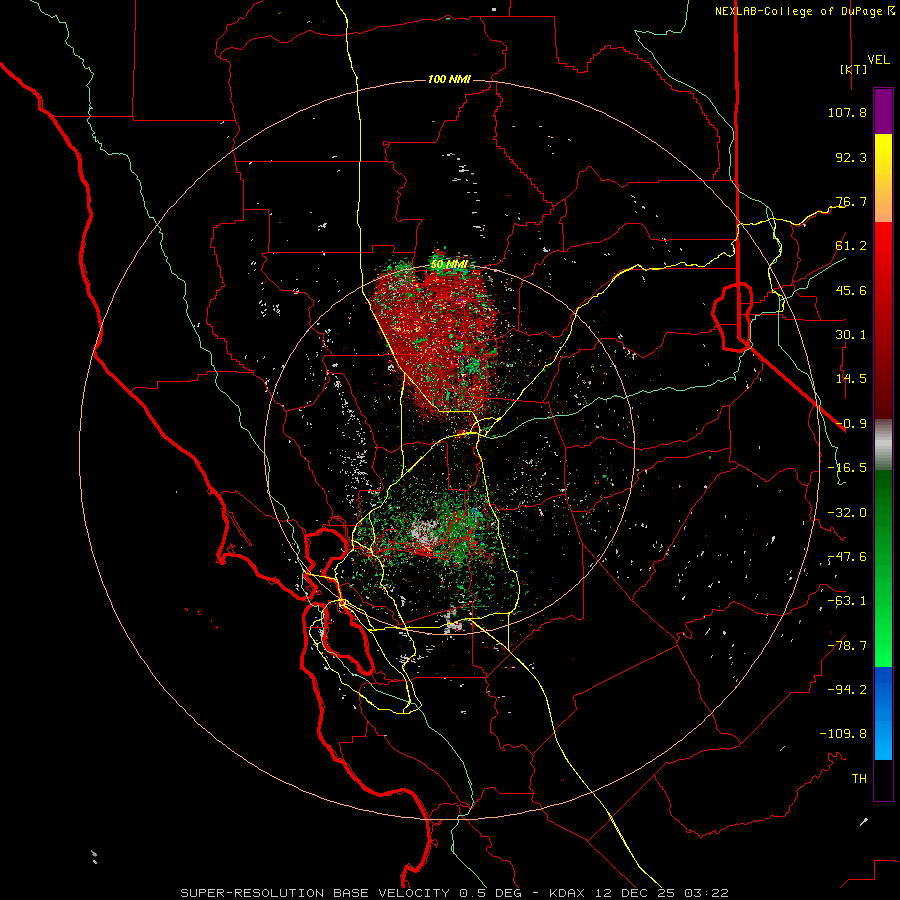
Task: Select the -109.8 legend value
Action: click(x=843, y=734)
